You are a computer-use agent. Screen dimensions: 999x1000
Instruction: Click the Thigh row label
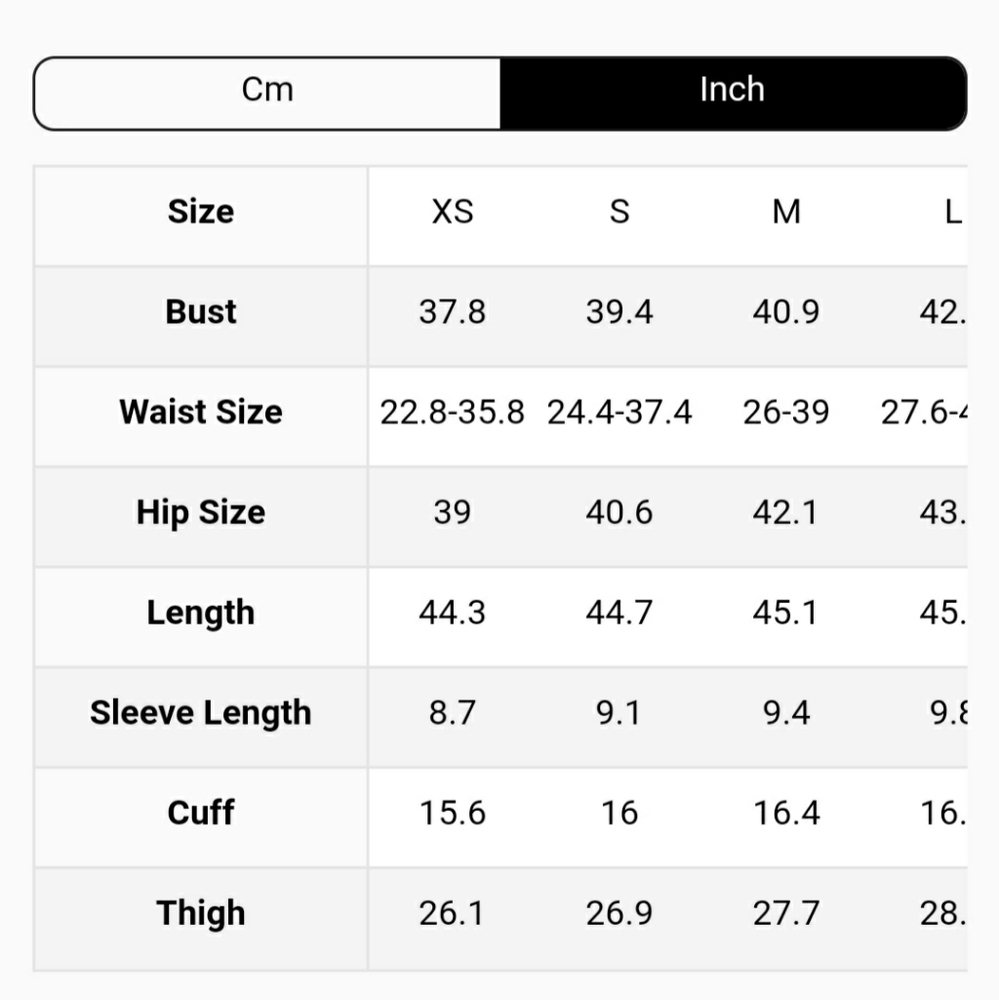pos(201,913)
